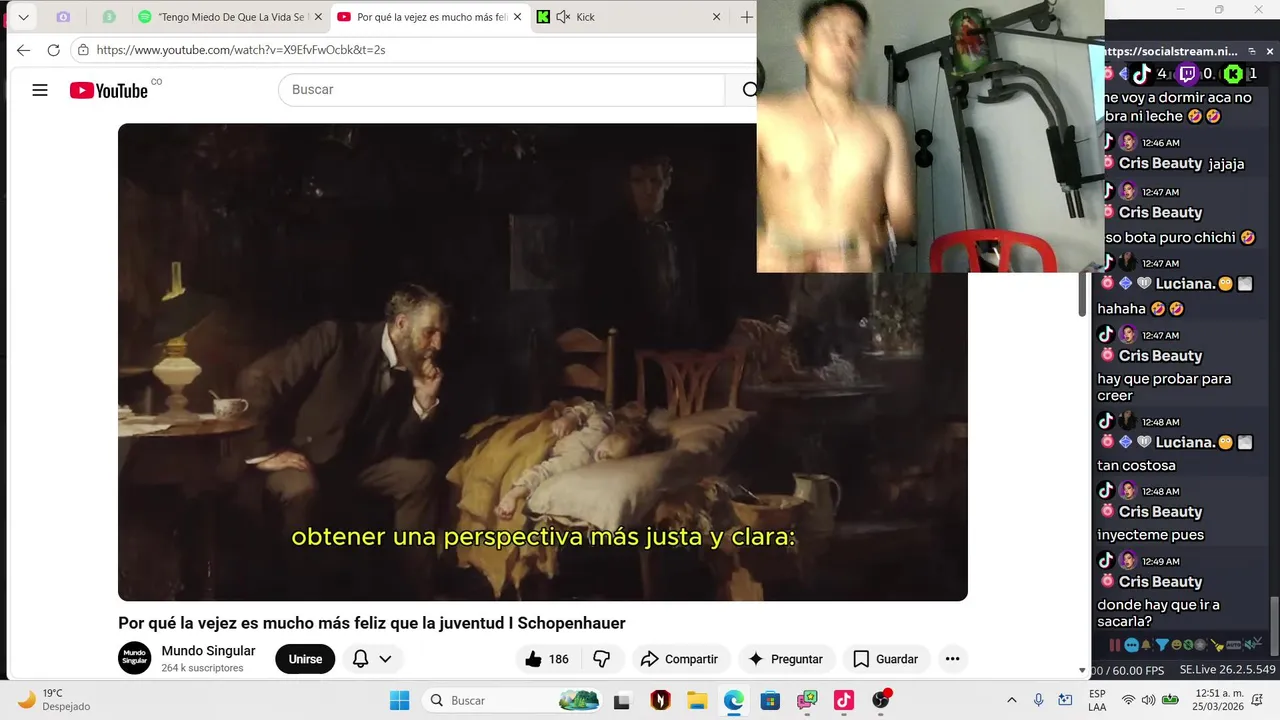Screen dimensions: 1280x720
Task: Unmute the Kick tab via speaker icon
Action: pyautogui.click(x=563, y=17)
